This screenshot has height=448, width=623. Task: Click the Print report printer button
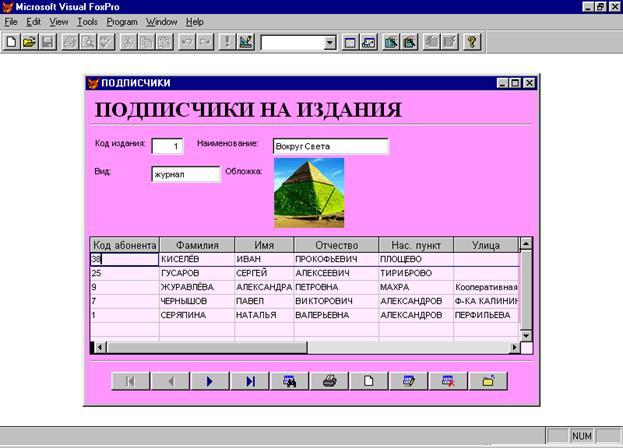pyautogui.click(x=329, y=381)
